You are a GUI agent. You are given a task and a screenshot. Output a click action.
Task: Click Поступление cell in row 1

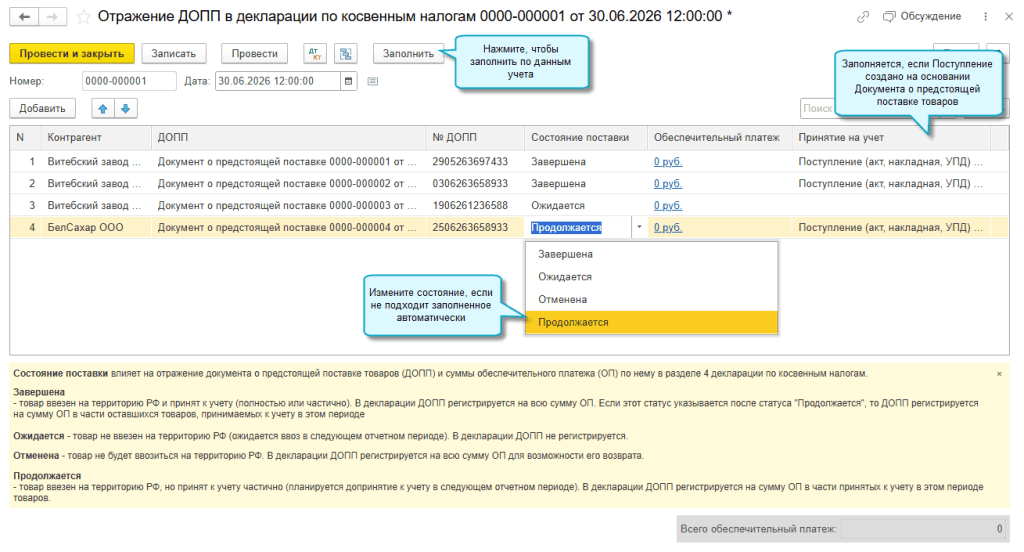tap(891, 161)
